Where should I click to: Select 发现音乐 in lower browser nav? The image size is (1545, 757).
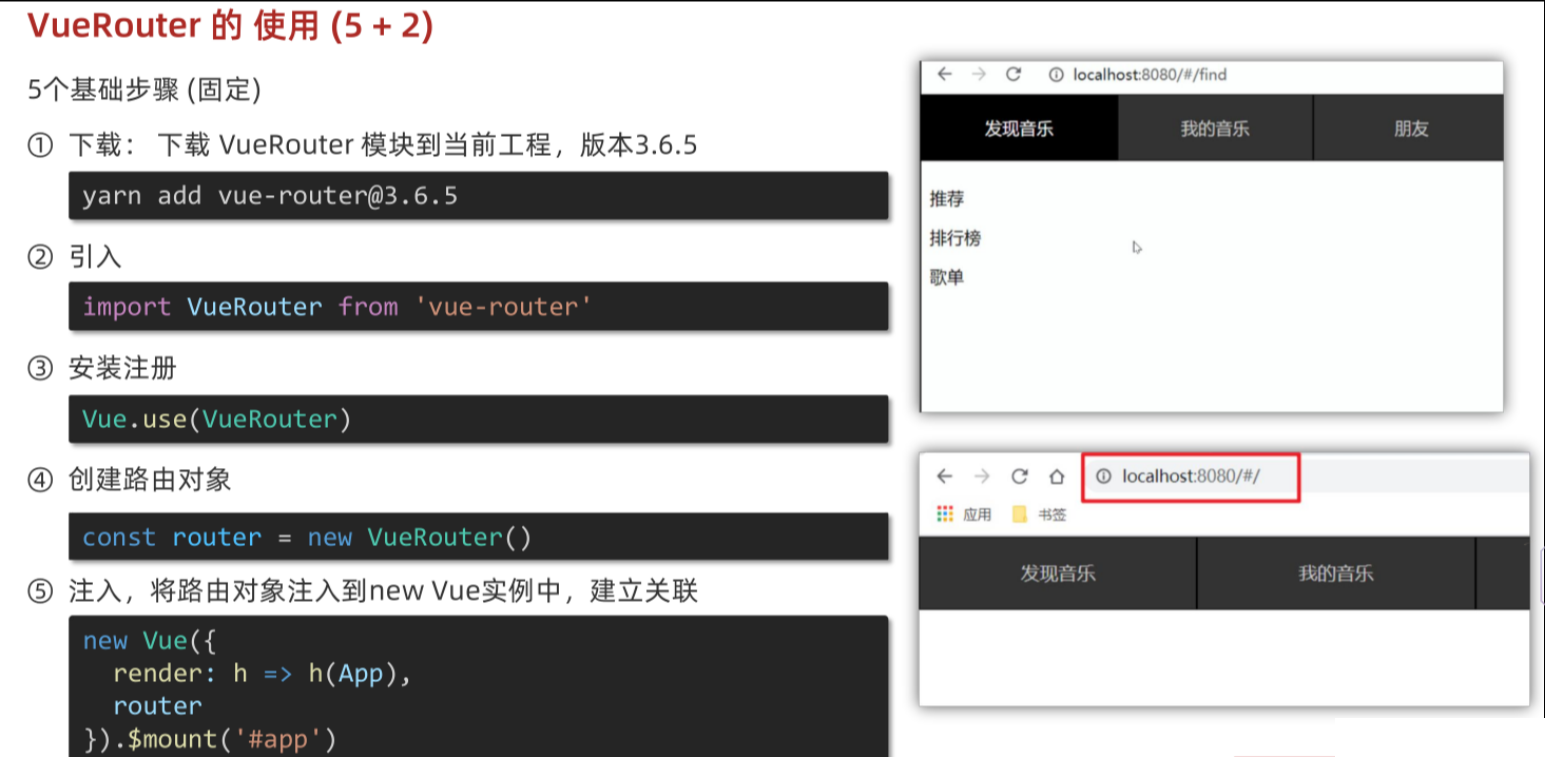tap(1057, 573)
